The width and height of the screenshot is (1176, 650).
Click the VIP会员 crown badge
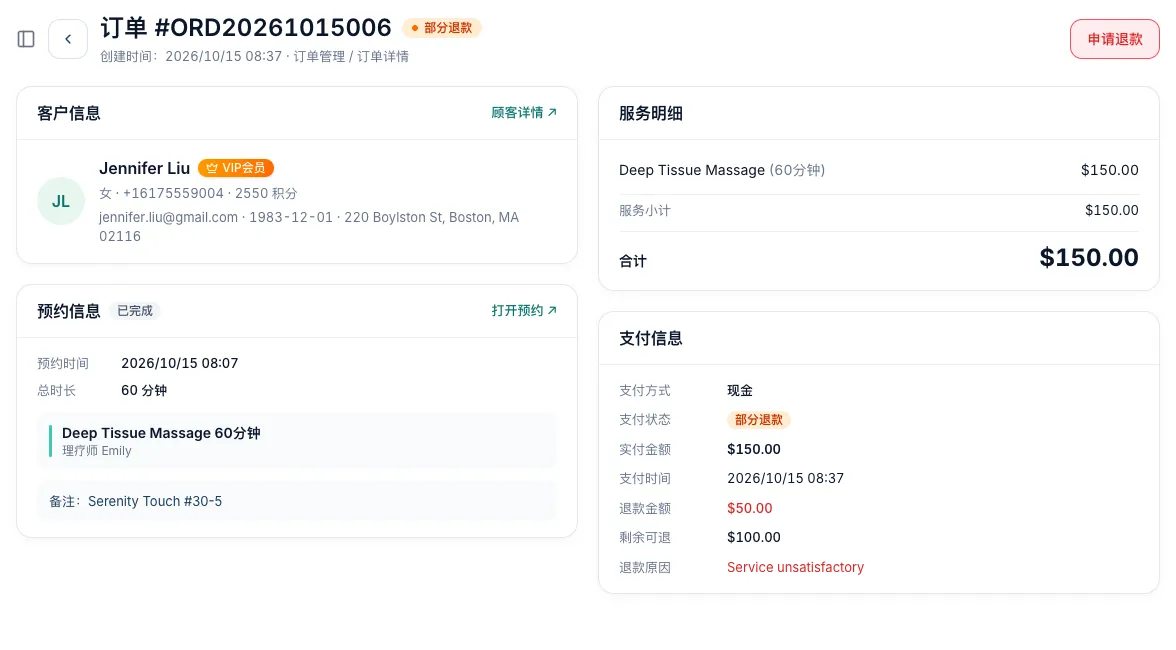point(236,168)
